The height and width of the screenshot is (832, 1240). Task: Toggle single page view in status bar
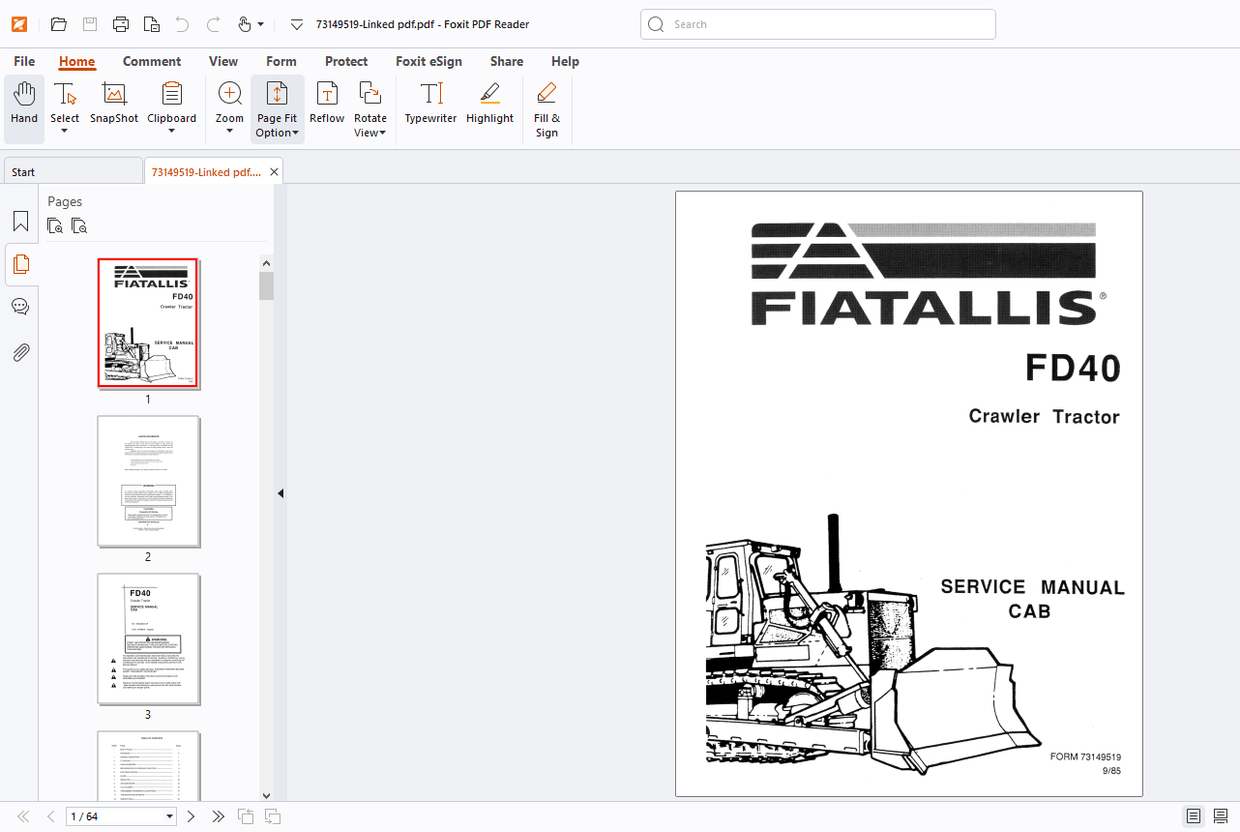pyautogui.click(x=1193, y=816)
